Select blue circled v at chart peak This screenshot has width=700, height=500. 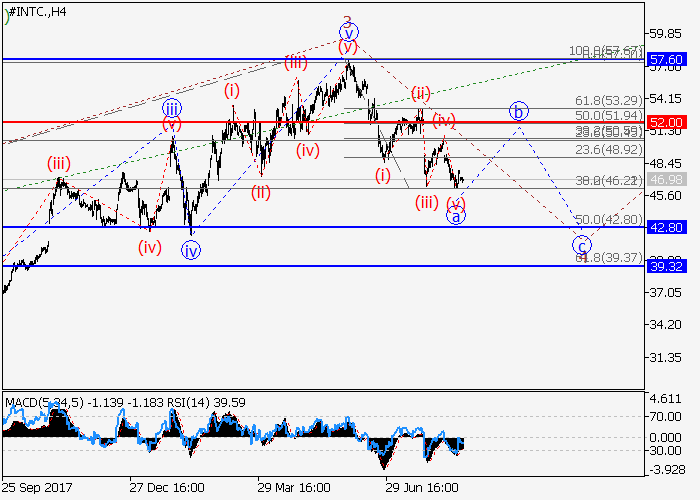[x=350, y=32]
